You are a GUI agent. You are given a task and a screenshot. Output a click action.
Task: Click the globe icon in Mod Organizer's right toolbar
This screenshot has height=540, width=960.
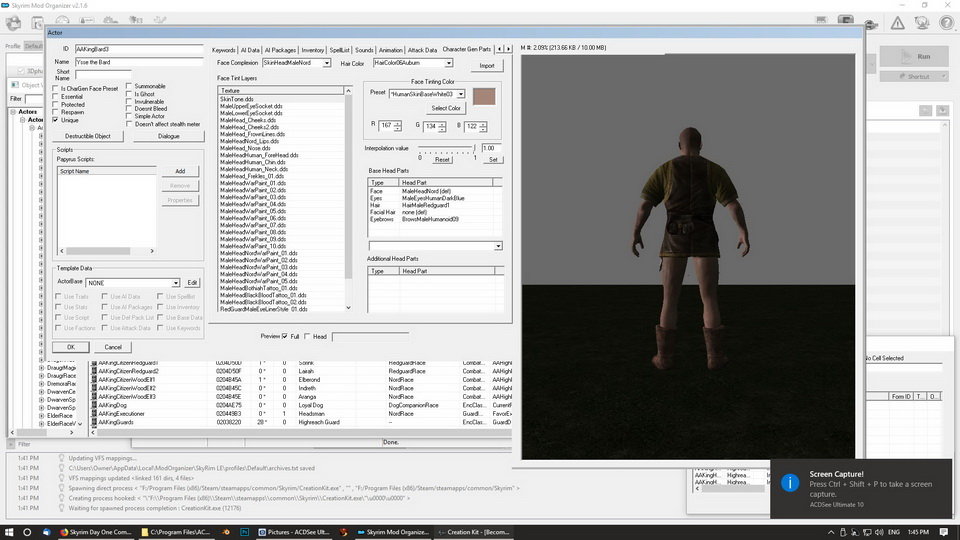click(871, 24)
